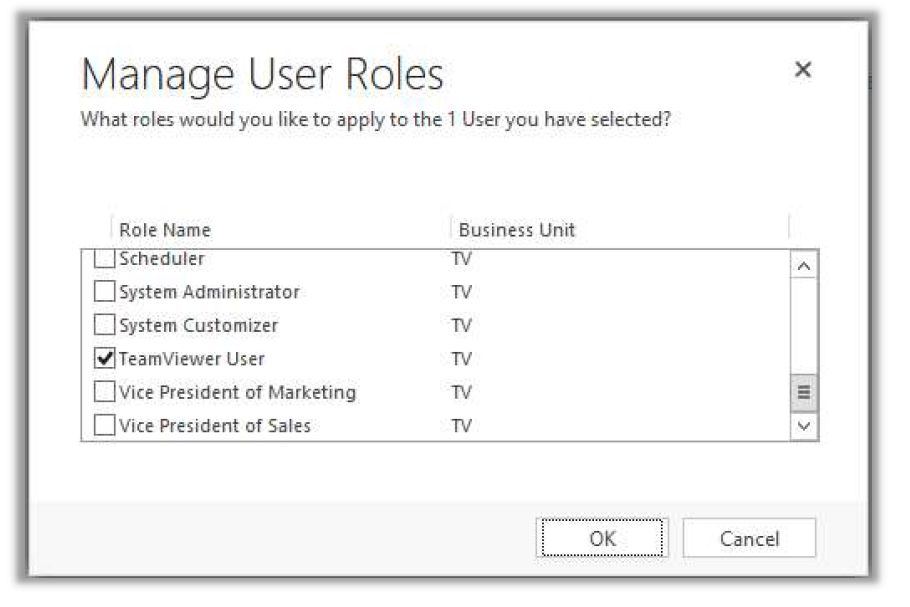
Task: Select Vice President of Marketing checkbox
Action: point(104,392)
